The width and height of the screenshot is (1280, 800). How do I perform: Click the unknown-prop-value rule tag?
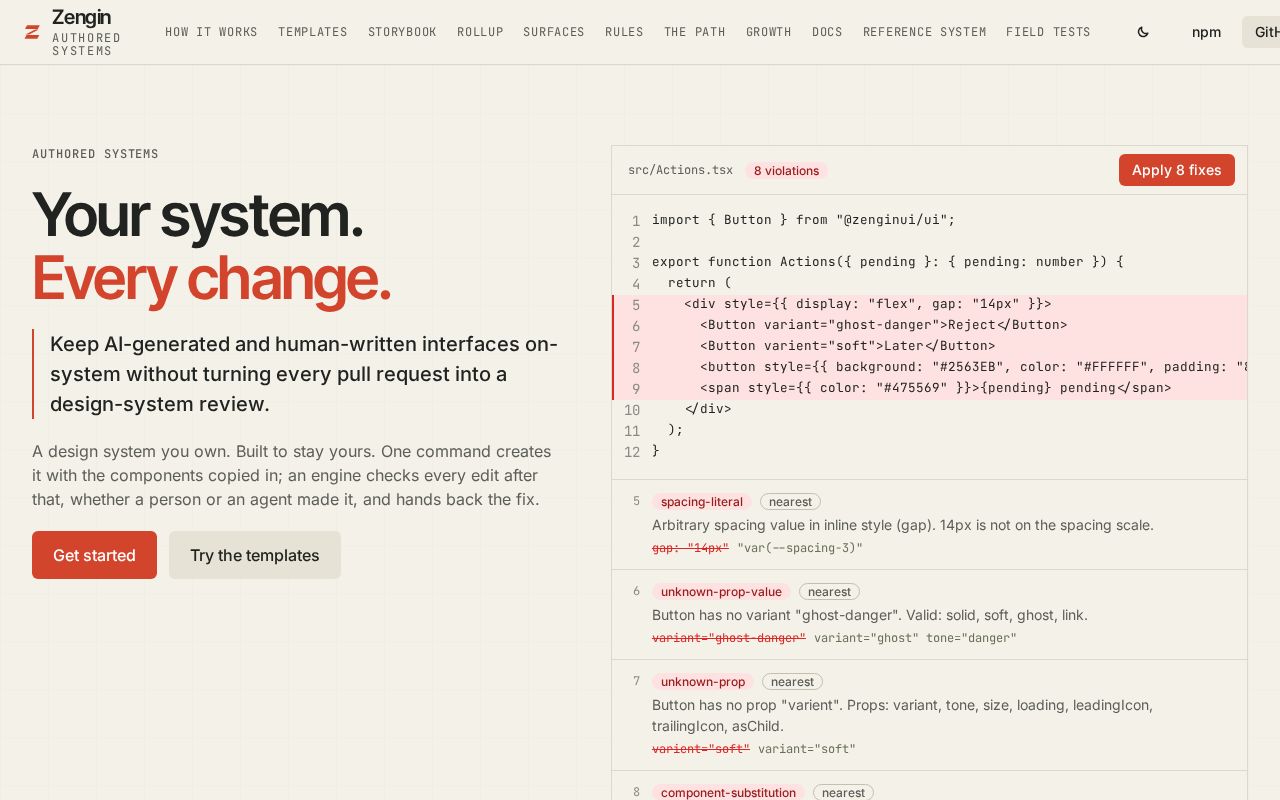click(721, 592)
